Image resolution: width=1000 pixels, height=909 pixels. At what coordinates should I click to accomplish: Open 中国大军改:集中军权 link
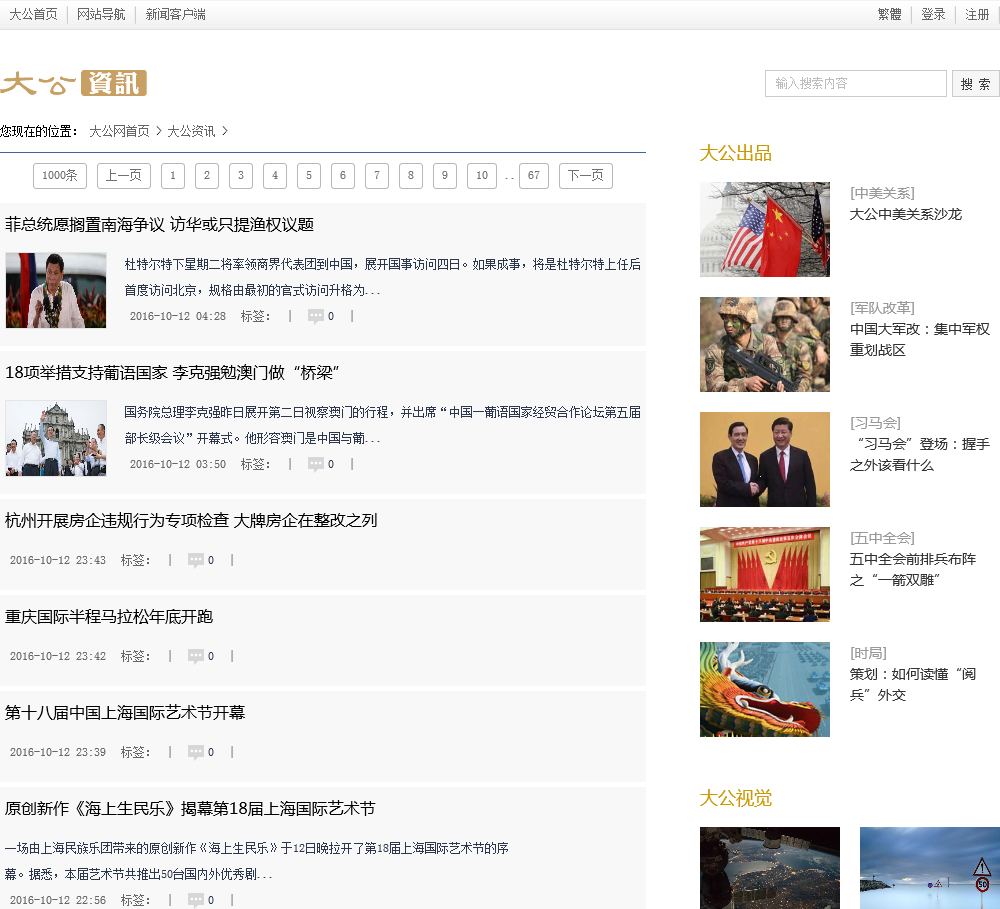point(920,339)
